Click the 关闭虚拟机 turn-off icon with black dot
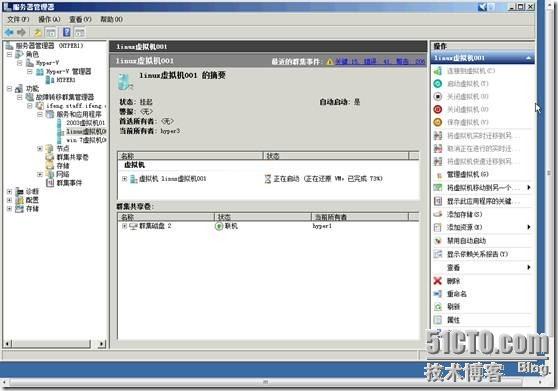The width and height of the screenshot is (558, 391). tap(438, 96)
